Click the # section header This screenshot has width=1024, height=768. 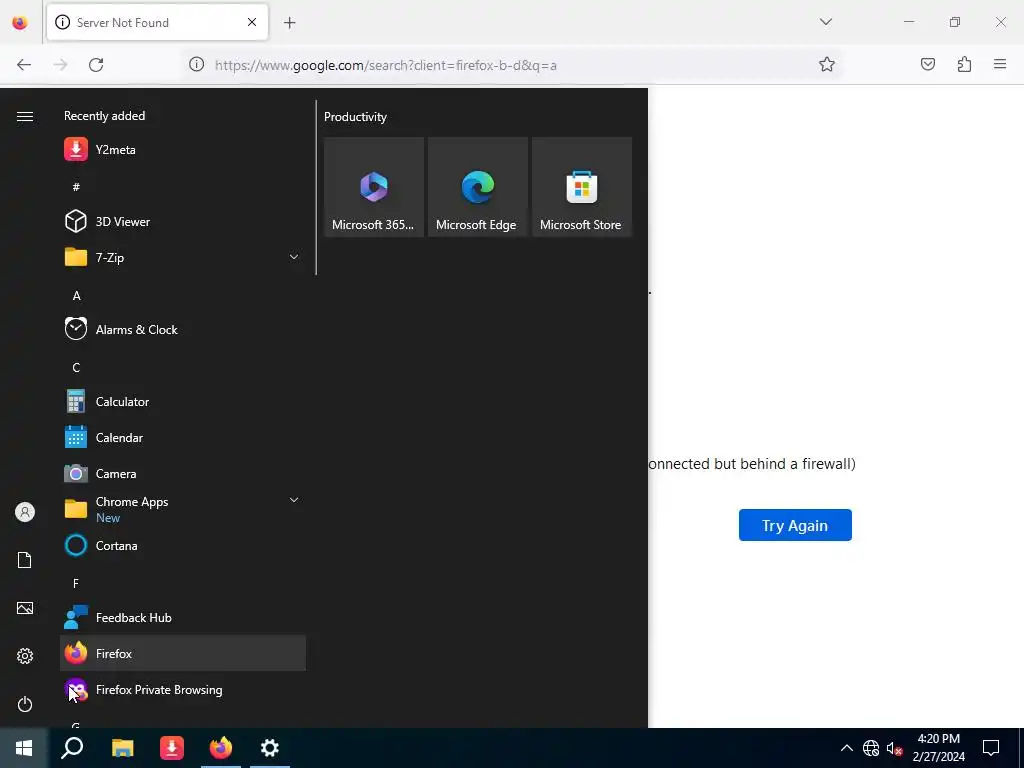pyautogui.click(x=76, y=187)
